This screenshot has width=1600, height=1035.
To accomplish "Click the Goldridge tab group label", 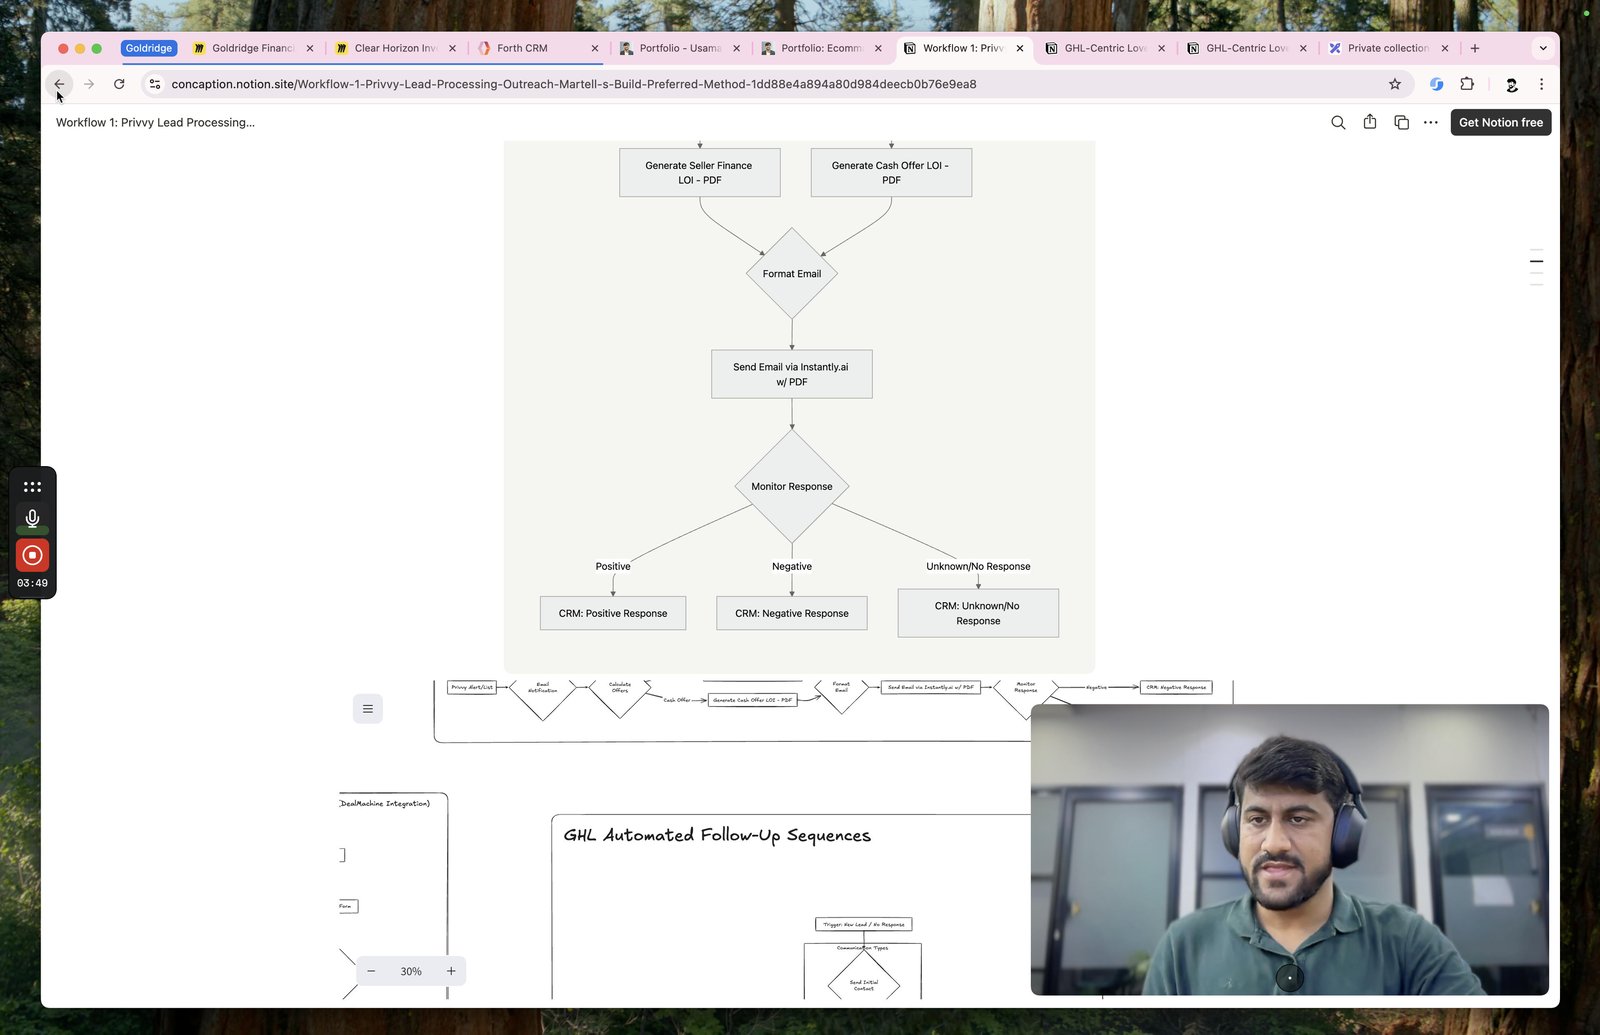I will [149, 48].
